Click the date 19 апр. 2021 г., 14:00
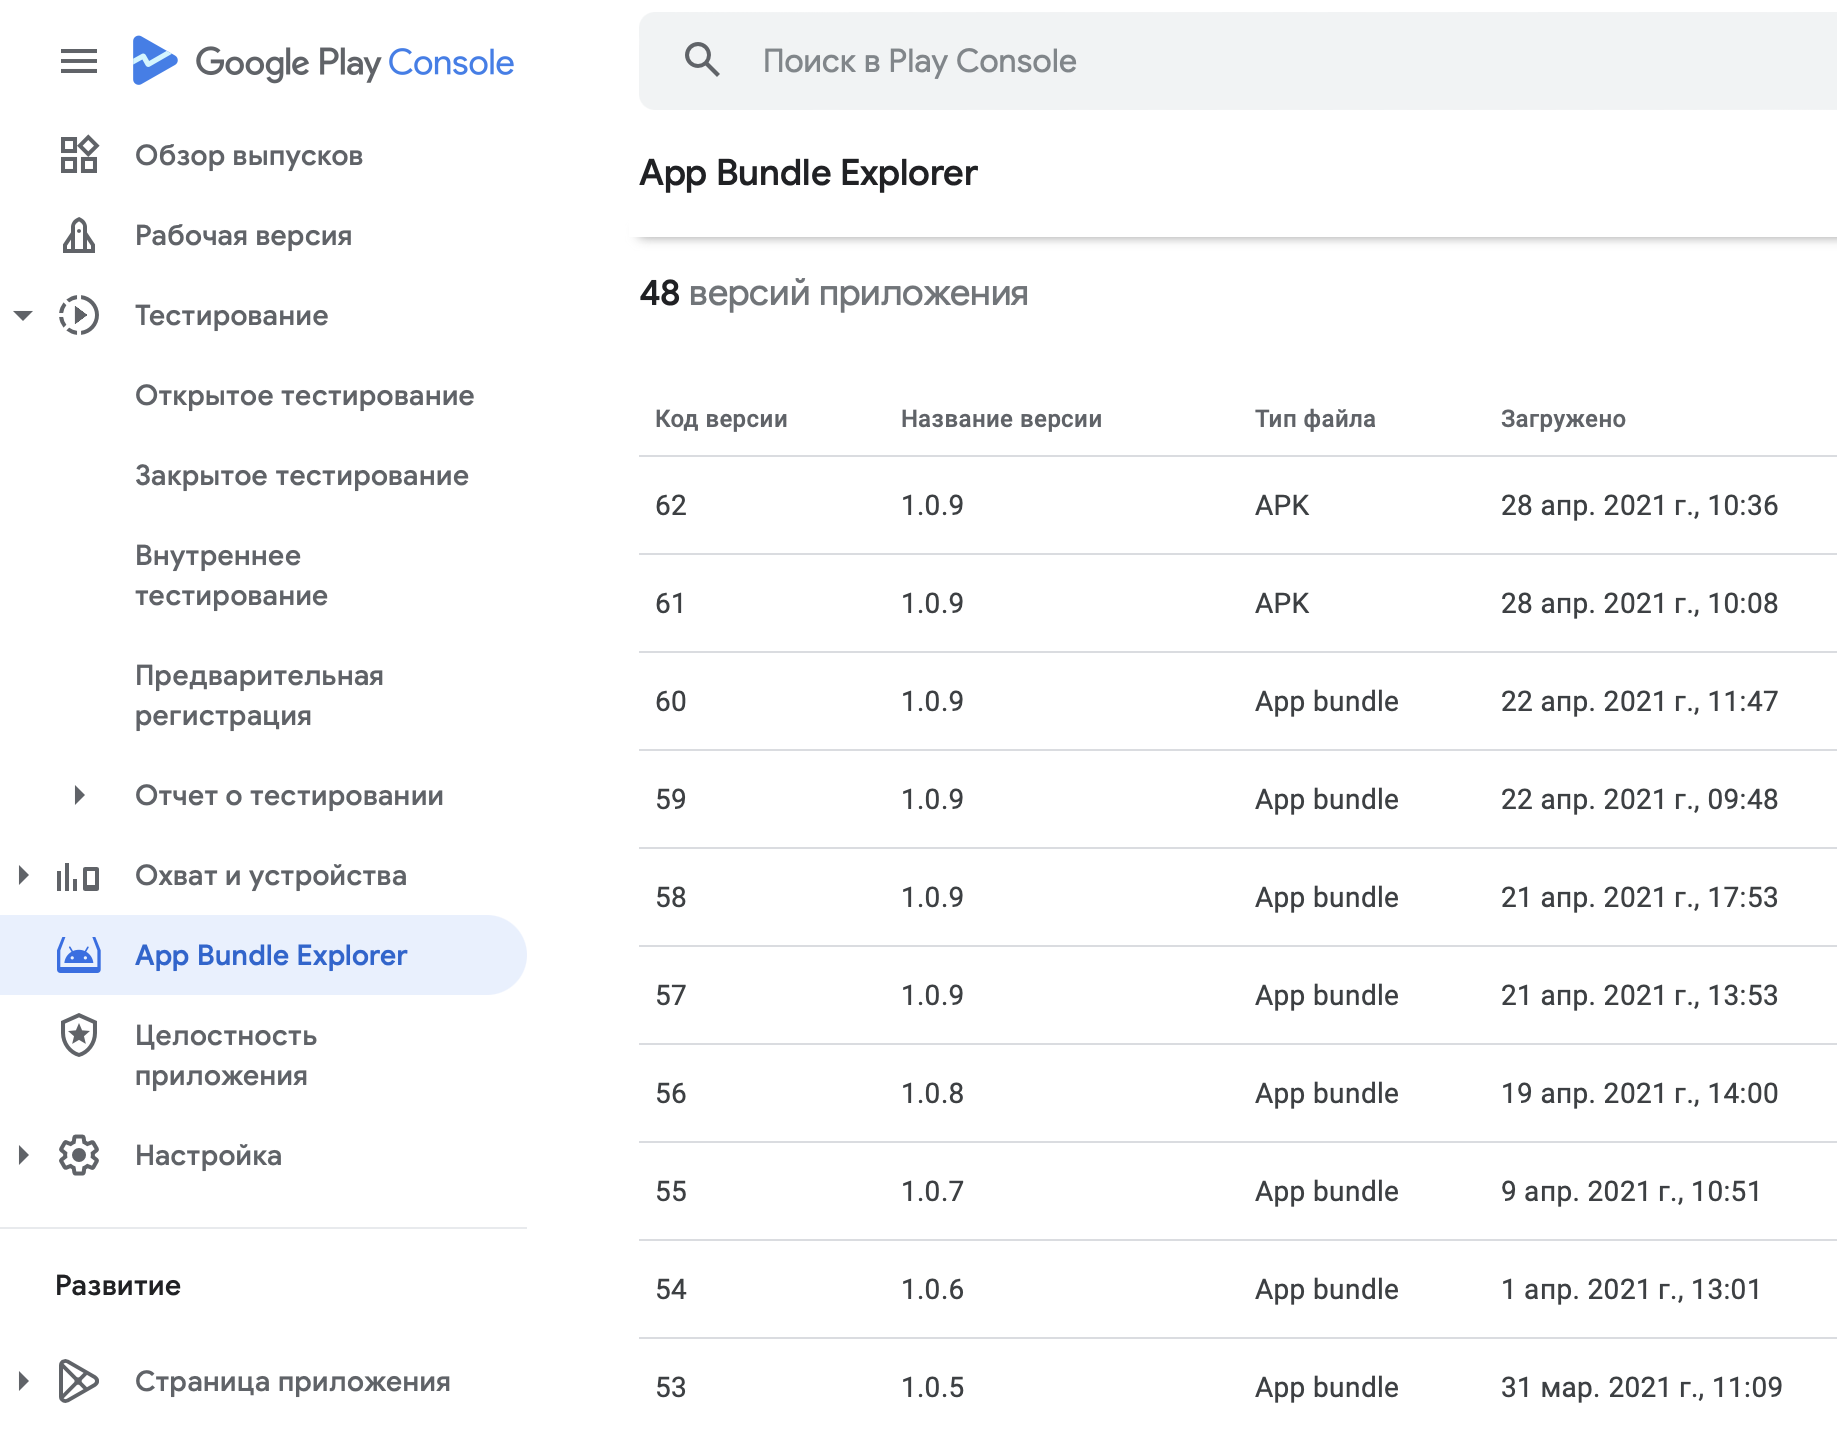The image size is (1837, 1430). point(1639,1093)
